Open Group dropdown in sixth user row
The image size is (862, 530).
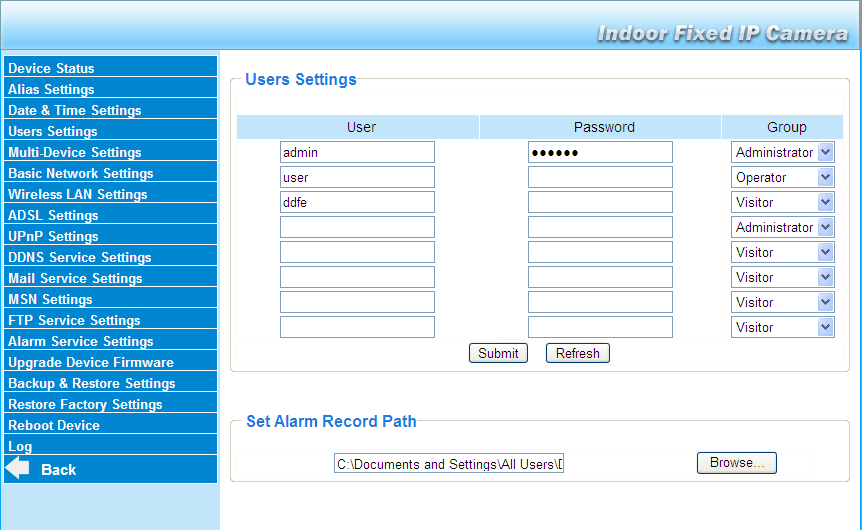click(782, 277)
